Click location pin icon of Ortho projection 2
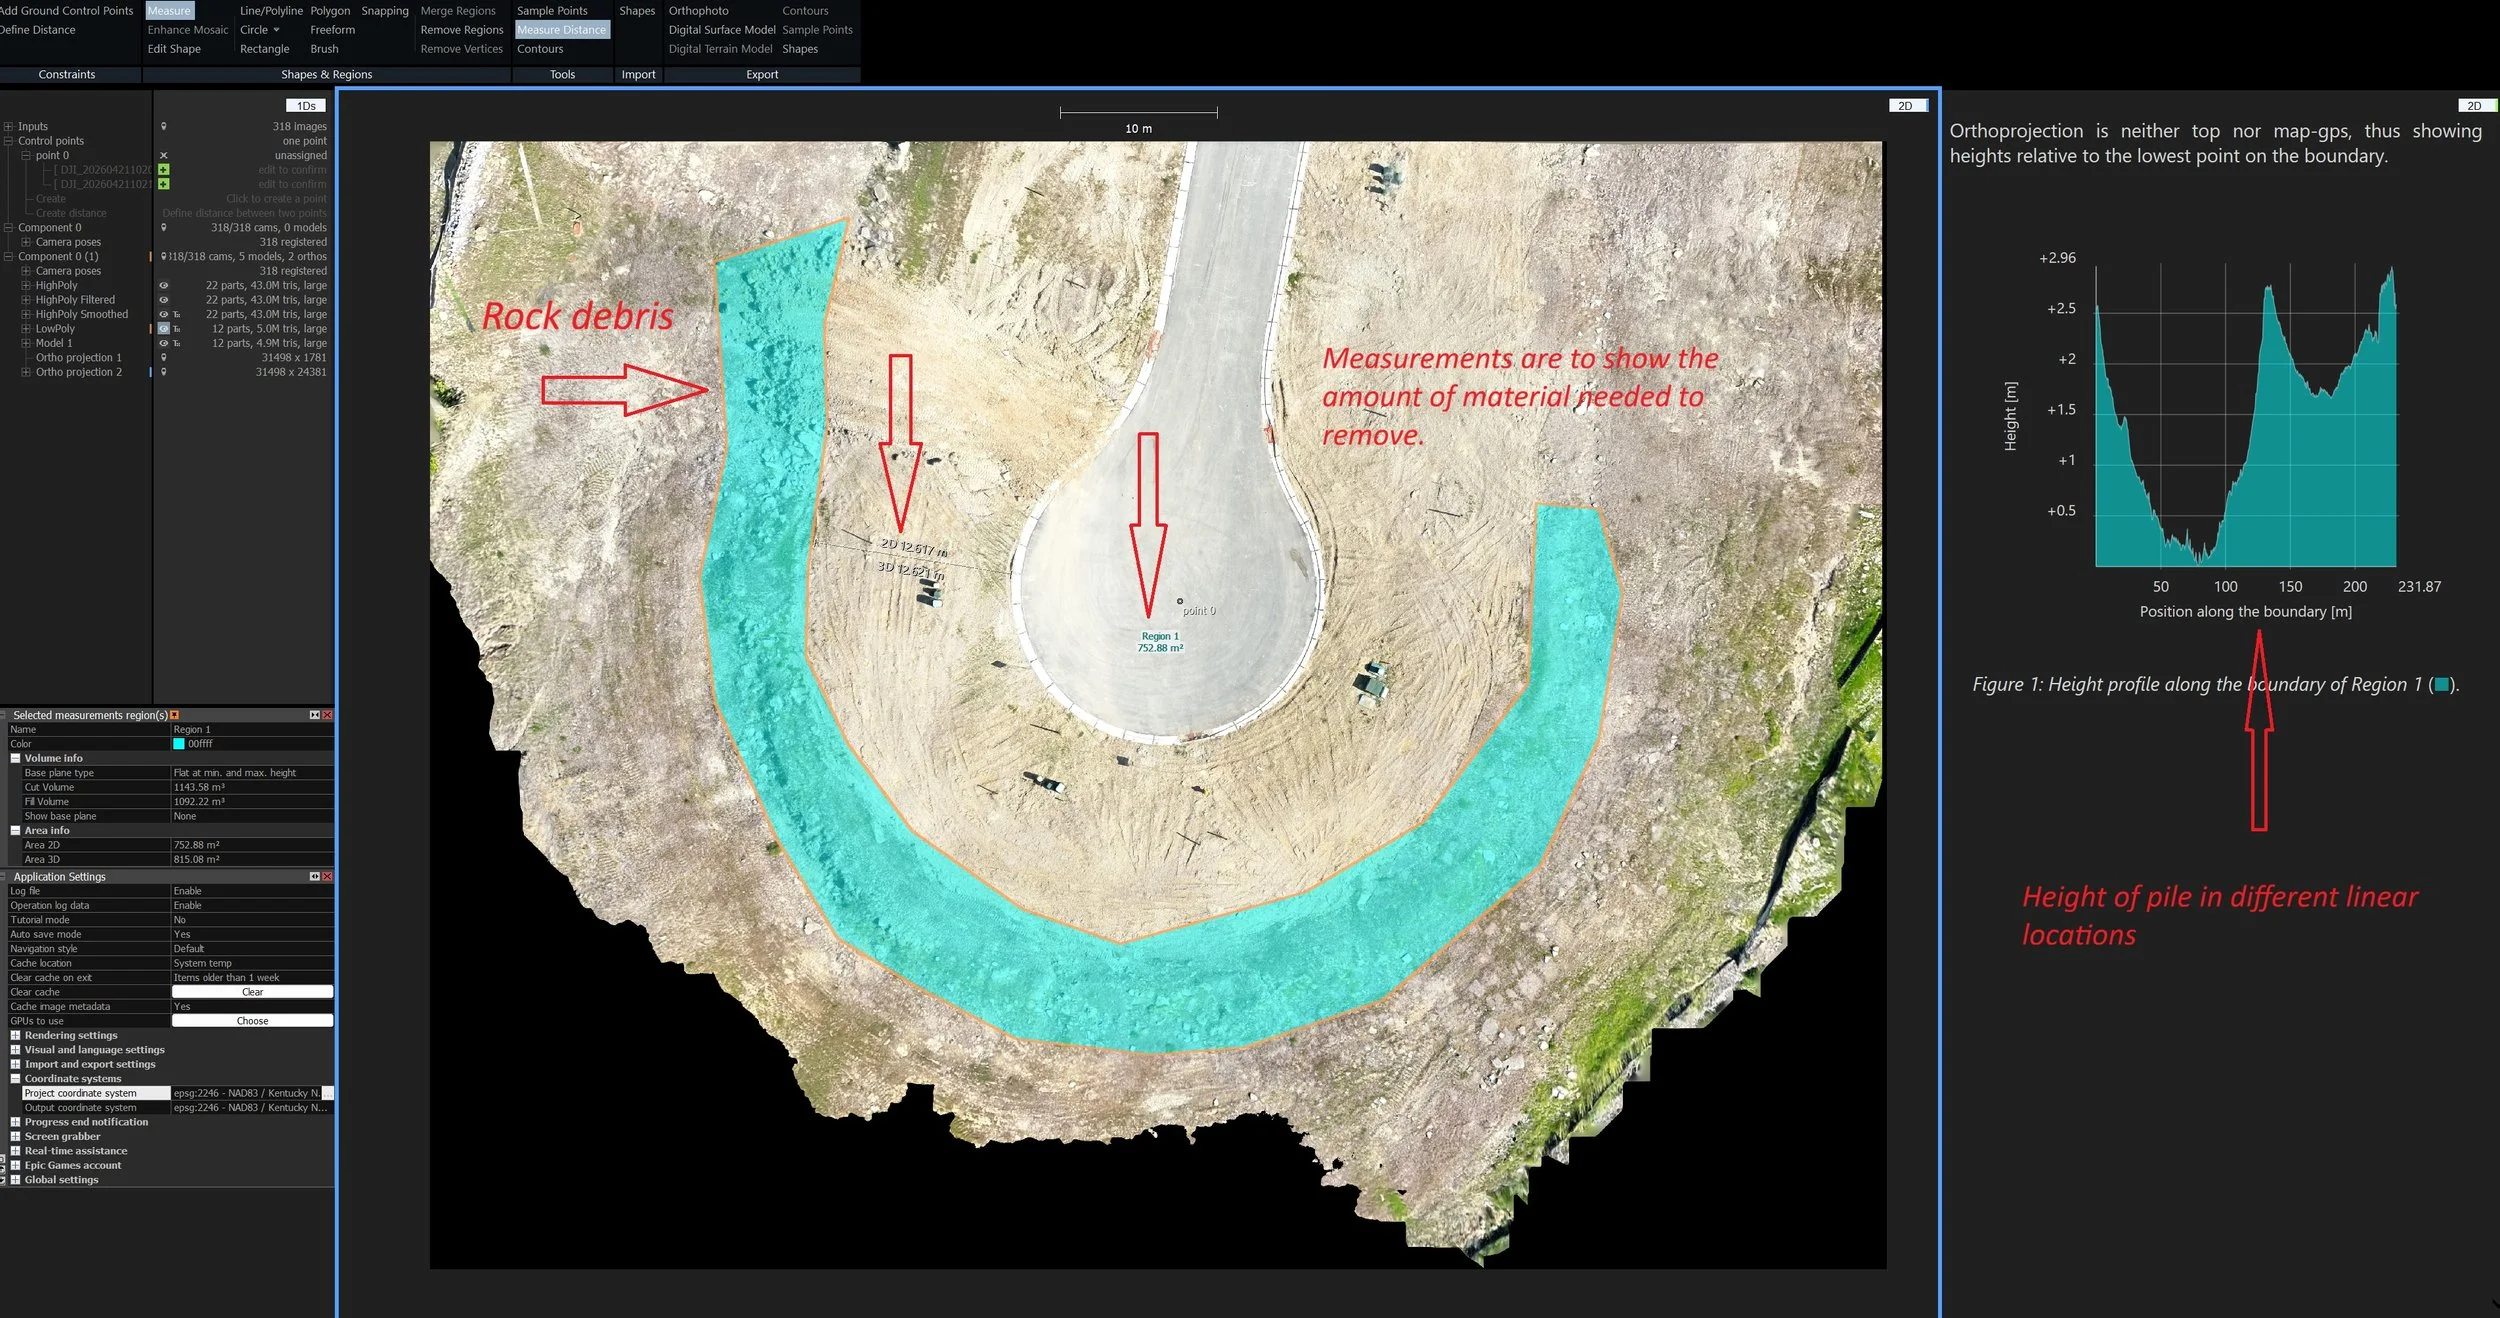This screenshot has width=2500, height=1318. 164,372
